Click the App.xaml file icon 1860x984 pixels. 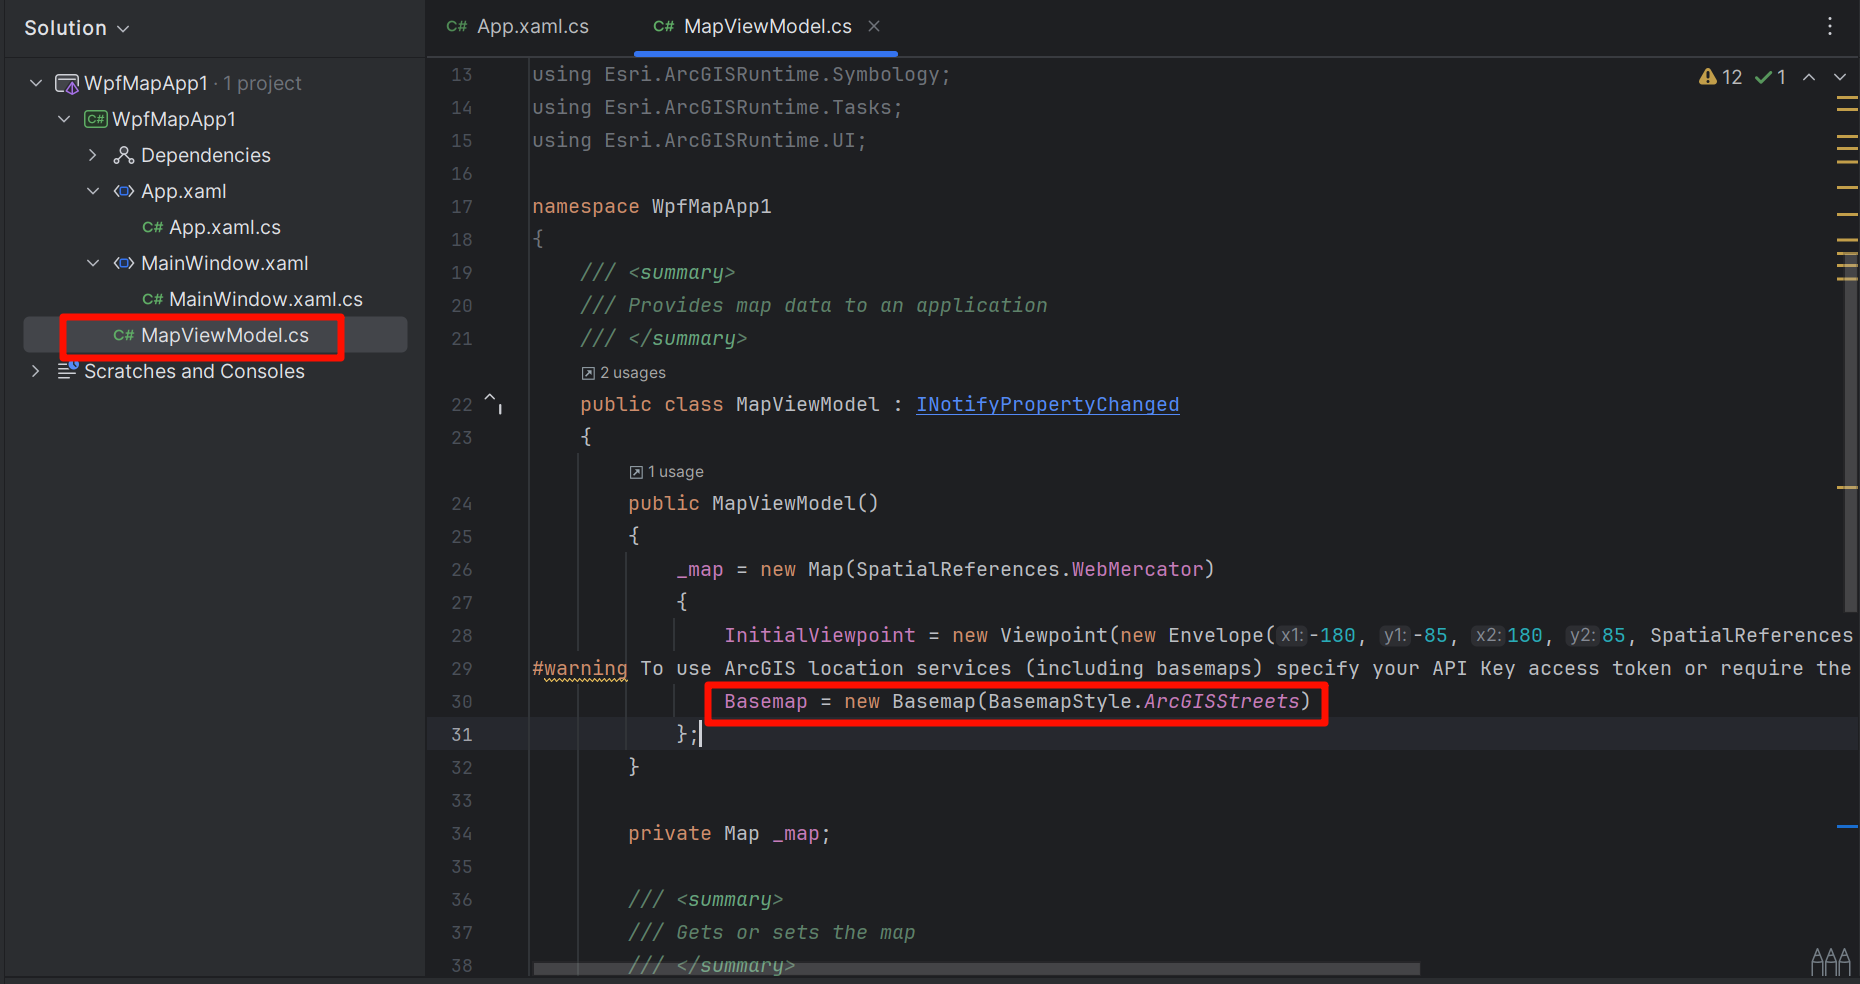(124, 191)
